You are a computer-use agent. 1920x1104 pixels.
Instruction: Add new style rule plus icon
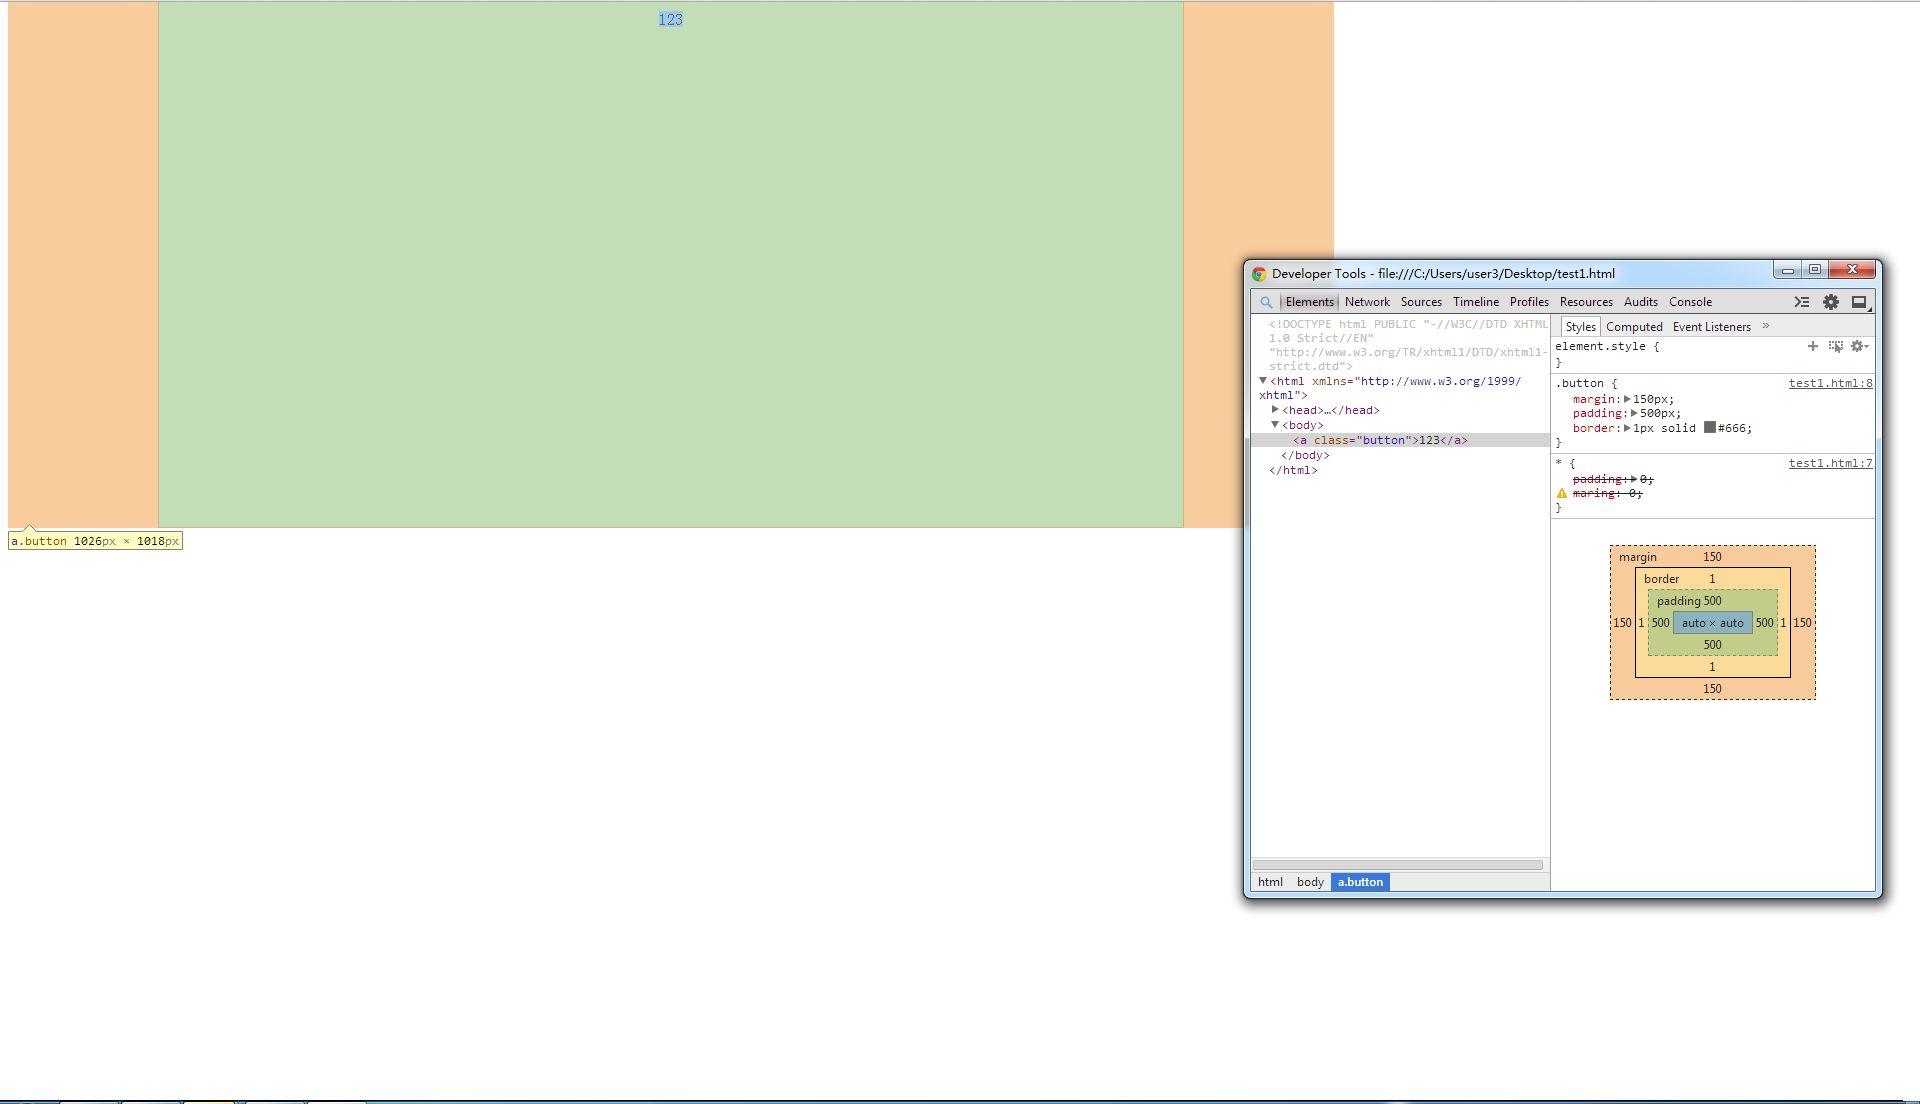(x=1812, y=346)
